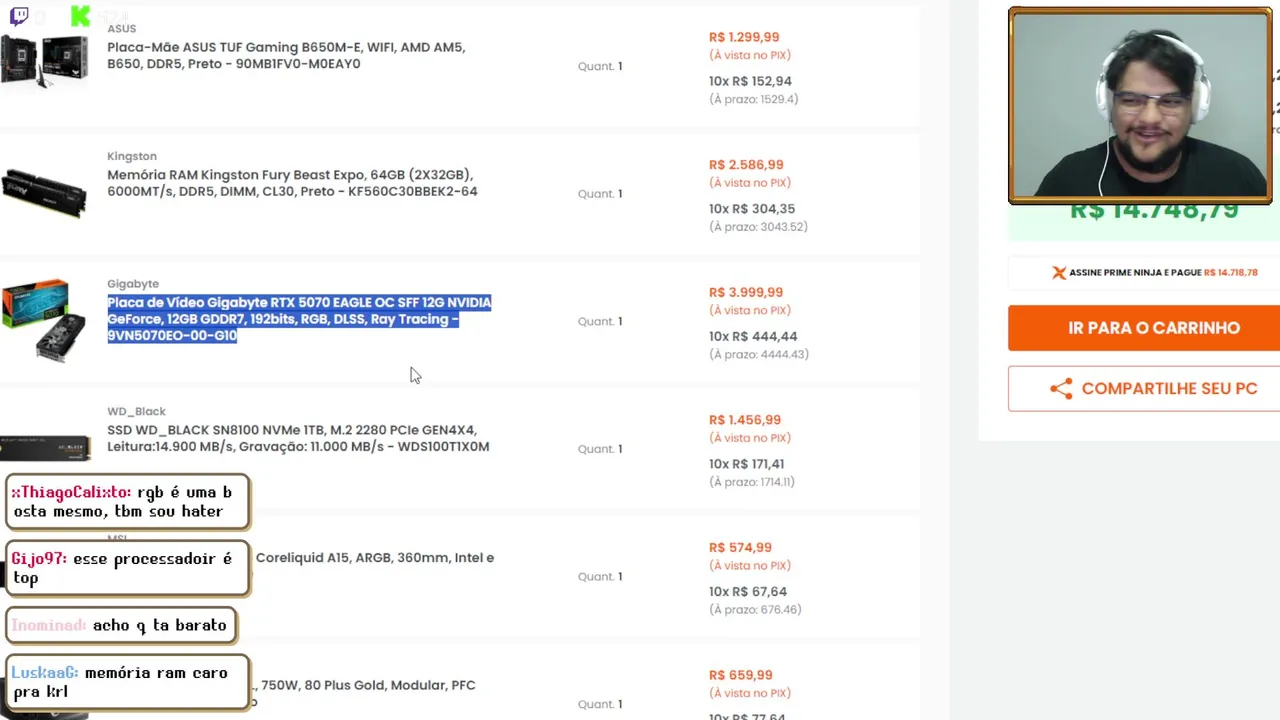
Task: Open Memória RAM Kingston Fury Beast link
Action: [x=292, y=183]
